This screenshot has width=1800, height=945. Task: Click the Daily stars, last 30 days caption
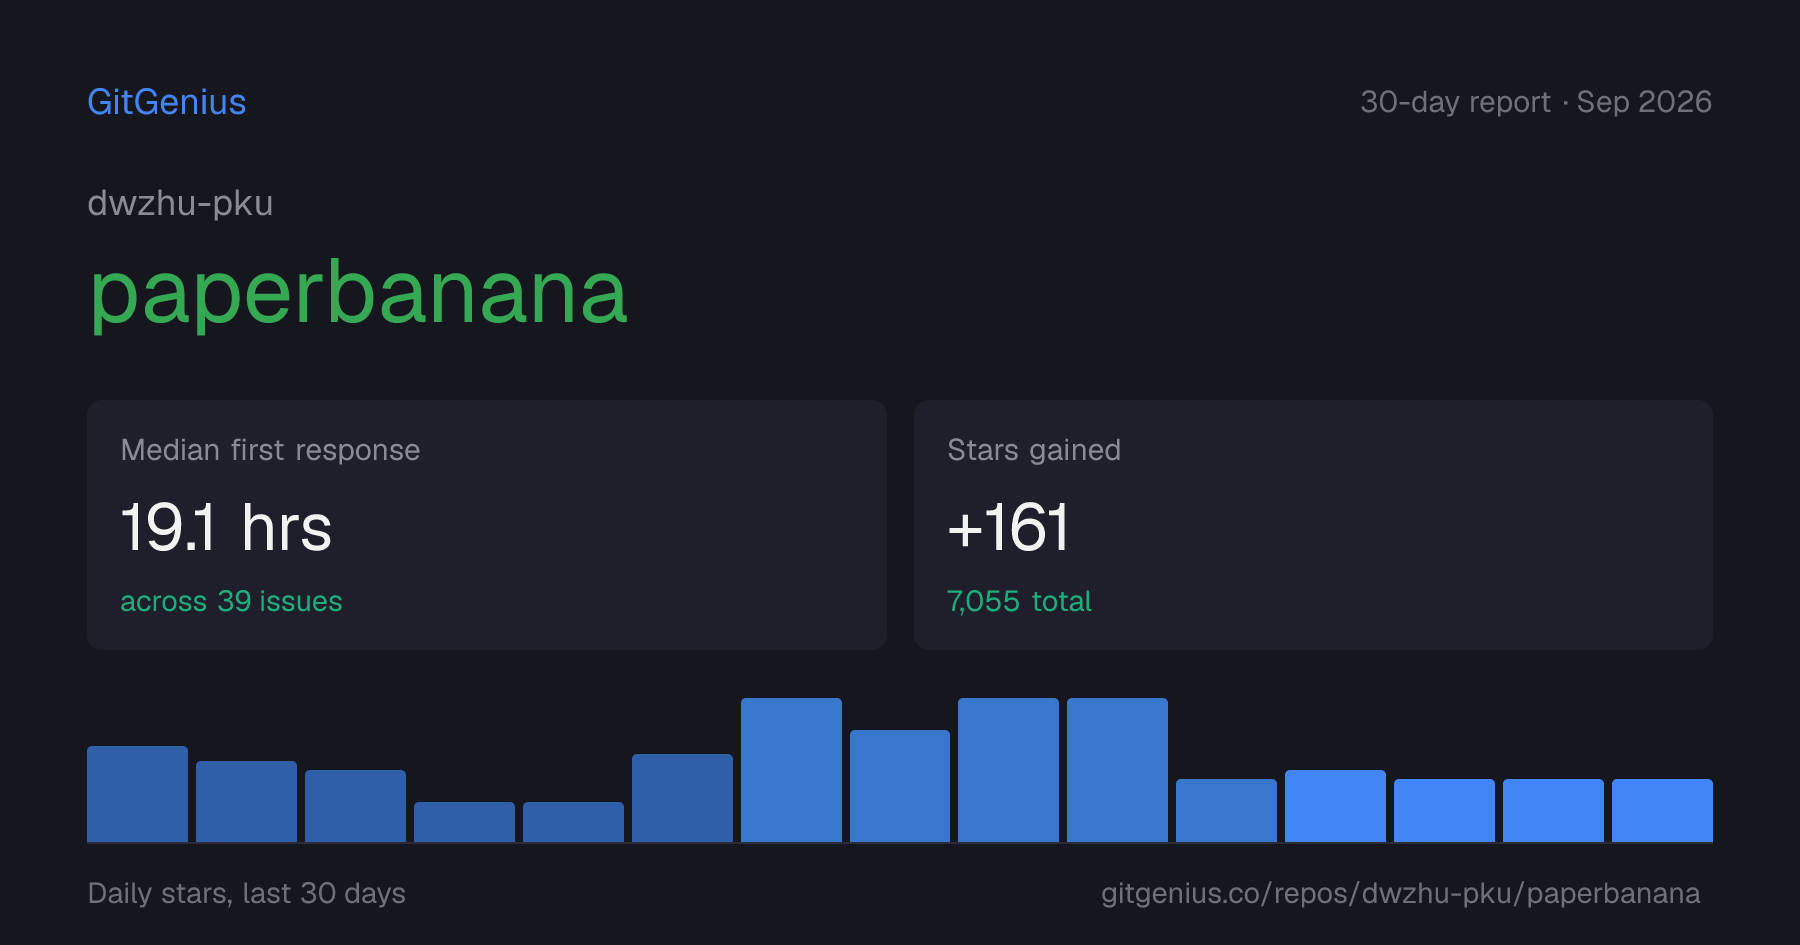247,893
